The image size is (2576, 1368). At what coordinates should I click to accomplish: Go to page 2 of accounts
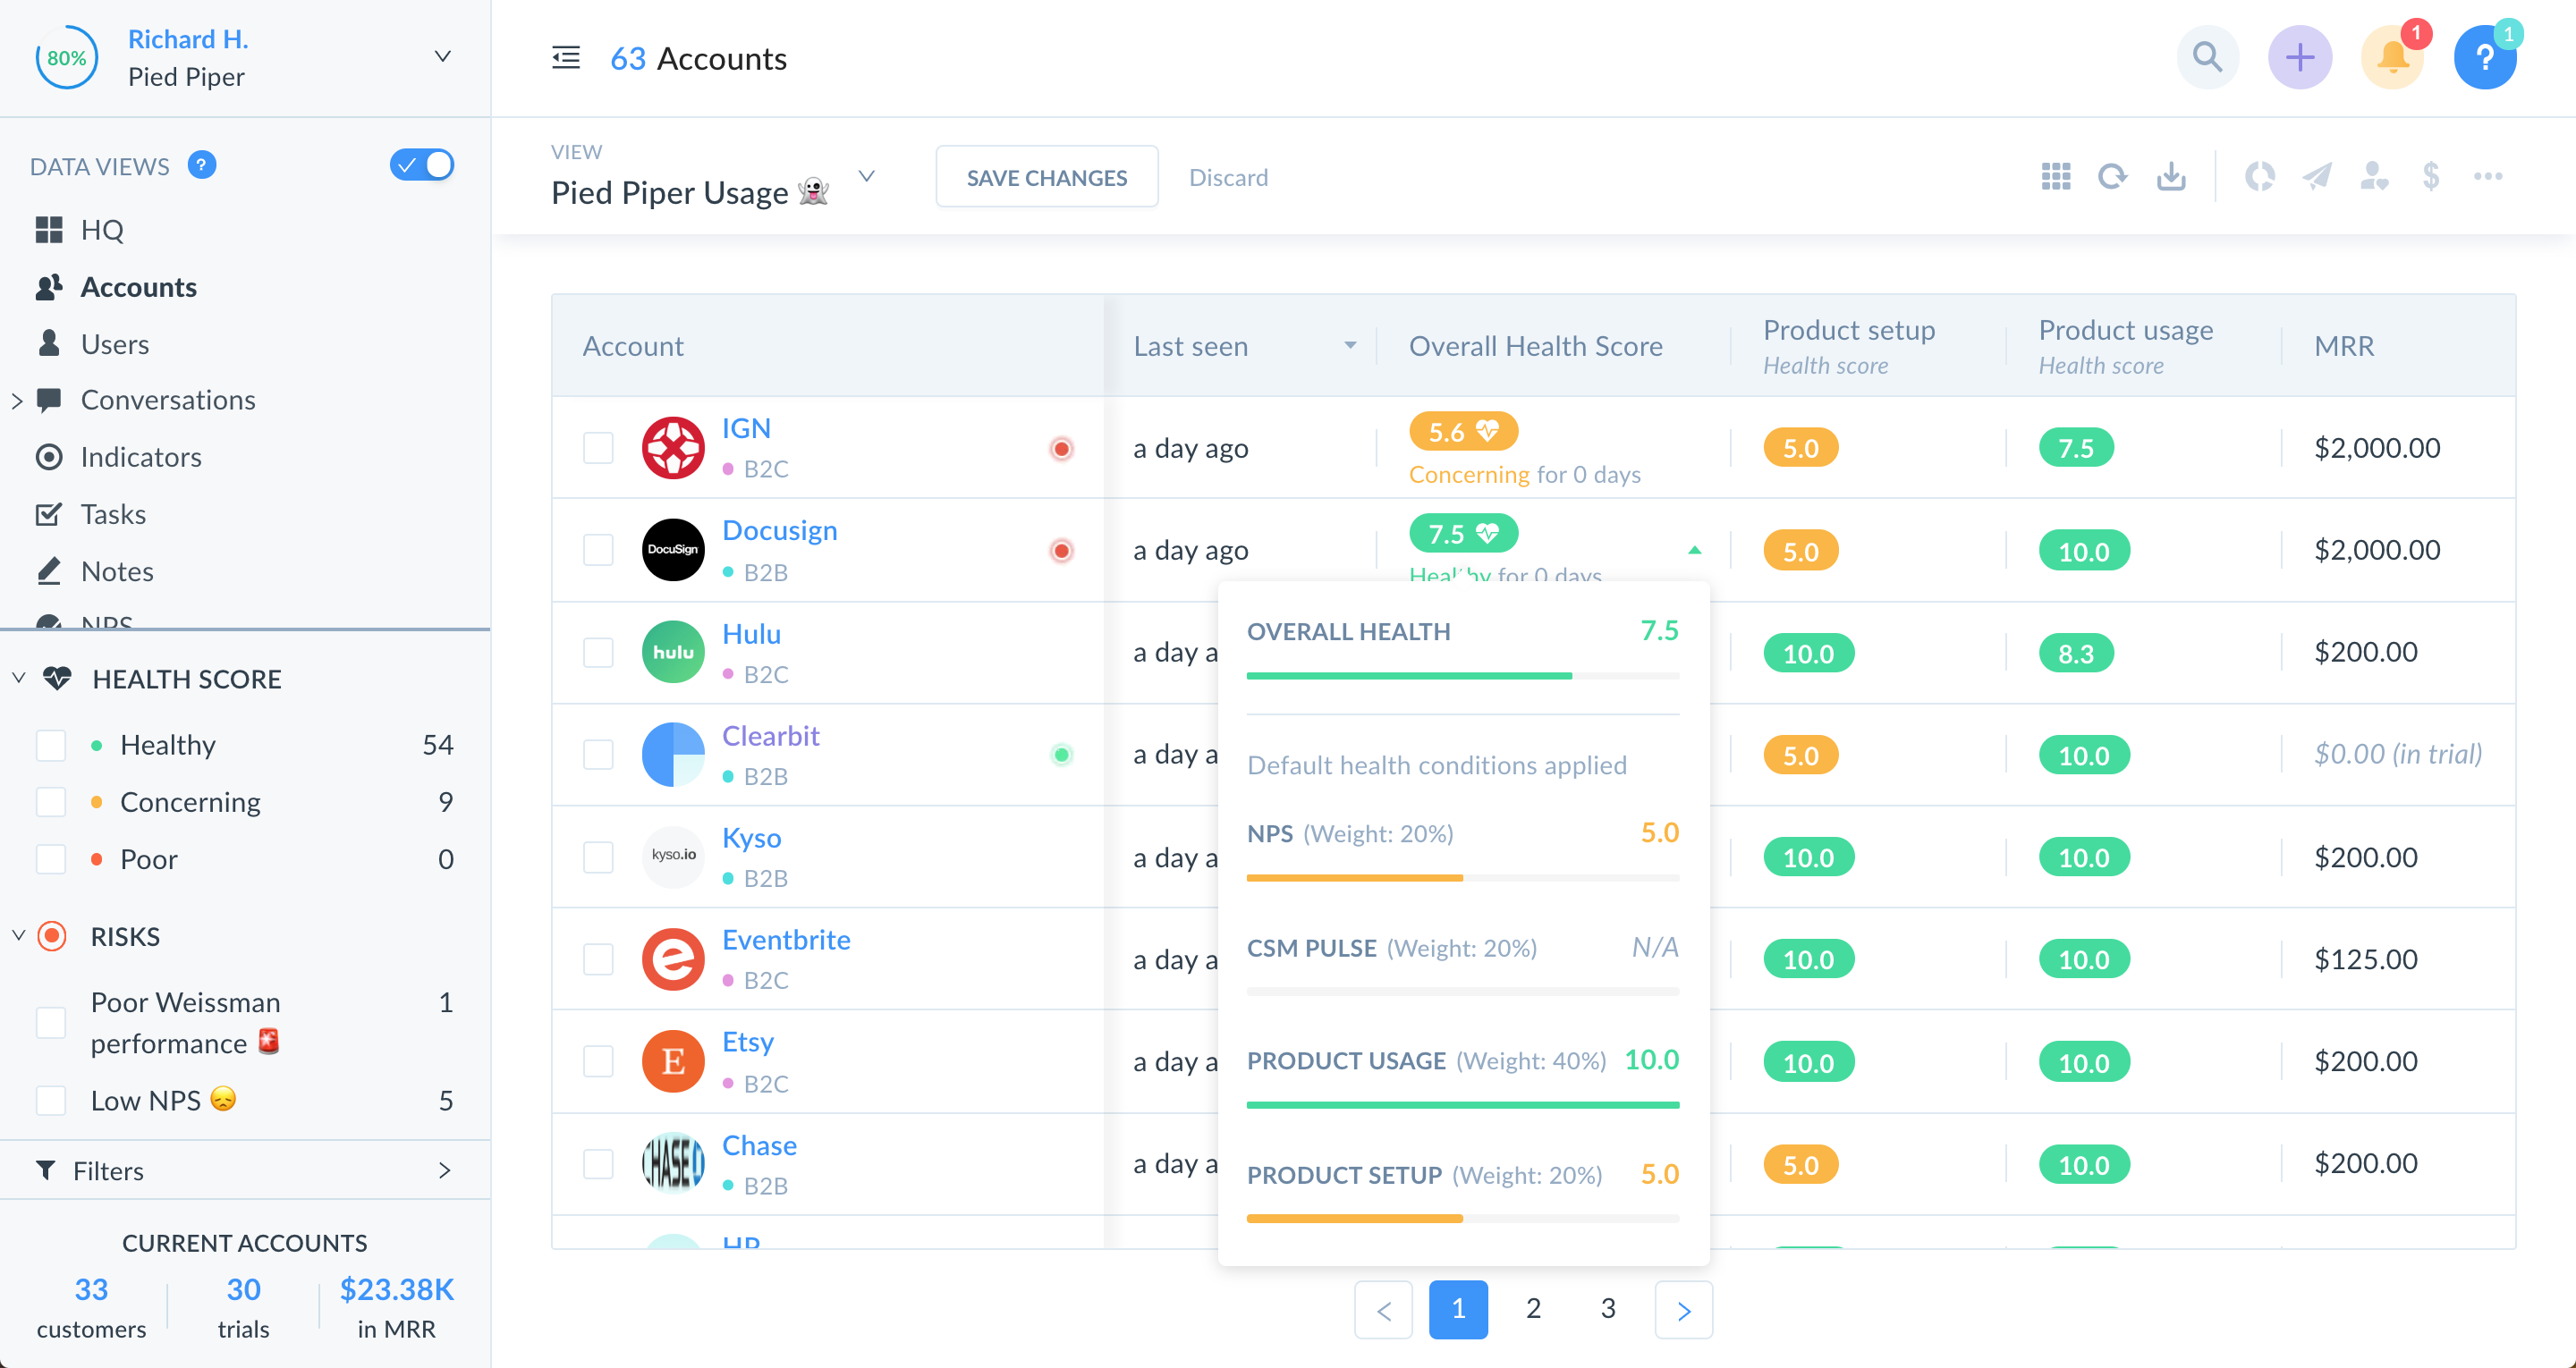1533,1308
